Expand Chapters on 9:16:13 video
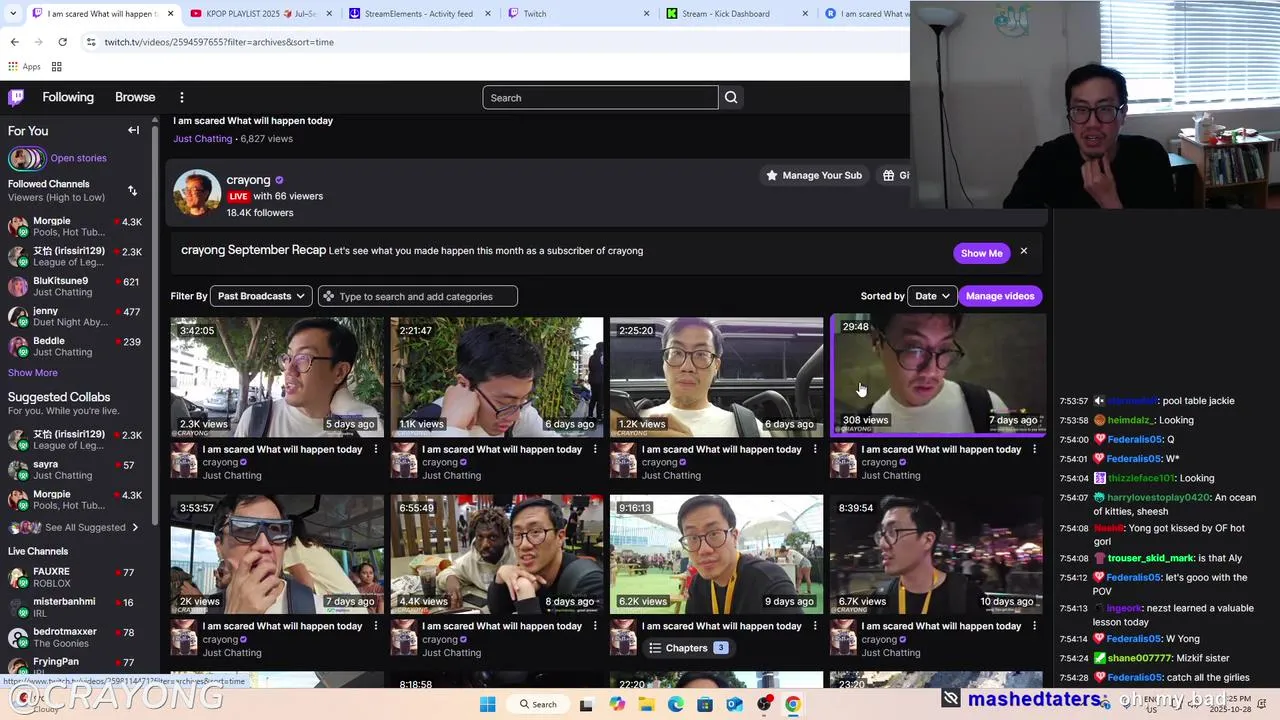This screenshot has width=1280, height=720. tap(688, 648)
